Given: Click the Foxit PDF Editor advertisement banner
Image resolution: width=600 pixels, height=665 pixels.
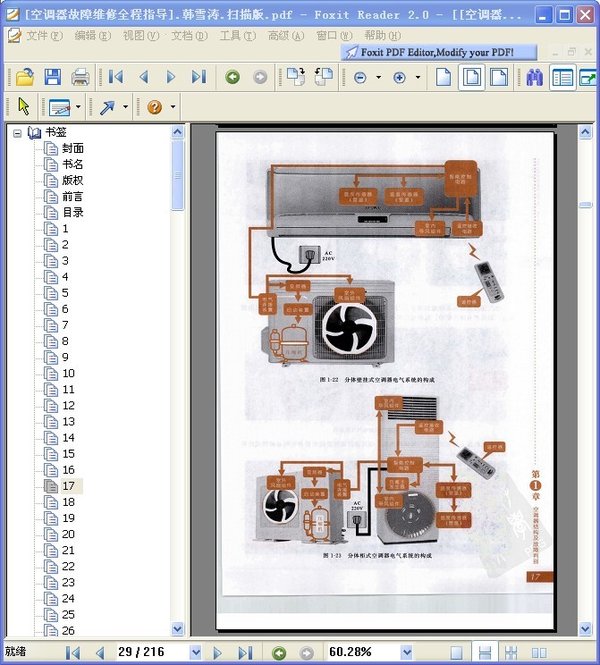Looking at the screenshot, I should pyautogui.click(x=438, y=52).
